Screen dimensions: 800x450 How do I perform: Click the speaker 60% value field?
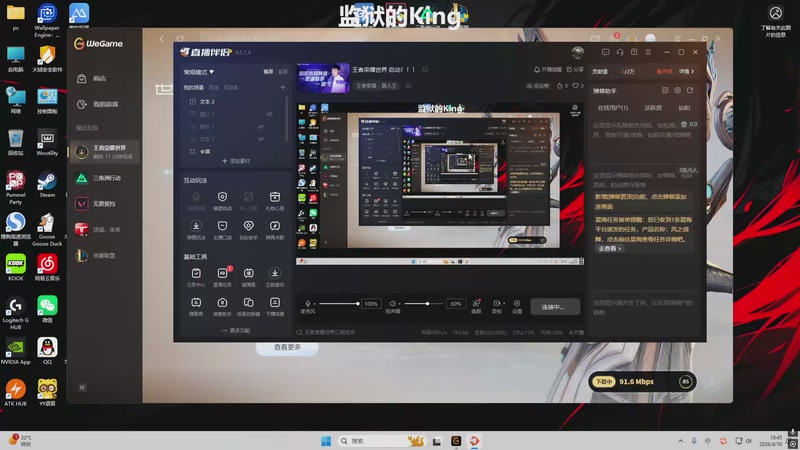(456, 304)
